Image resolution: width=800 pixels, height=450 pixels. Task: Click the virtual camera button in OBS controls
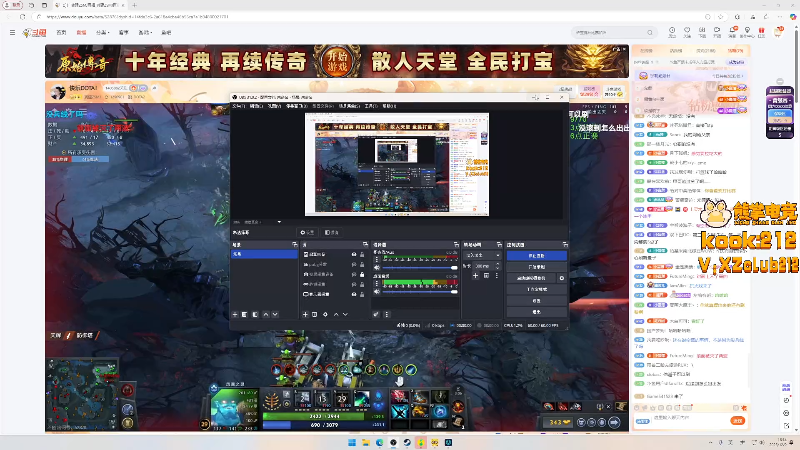click(x=531, y=278)
